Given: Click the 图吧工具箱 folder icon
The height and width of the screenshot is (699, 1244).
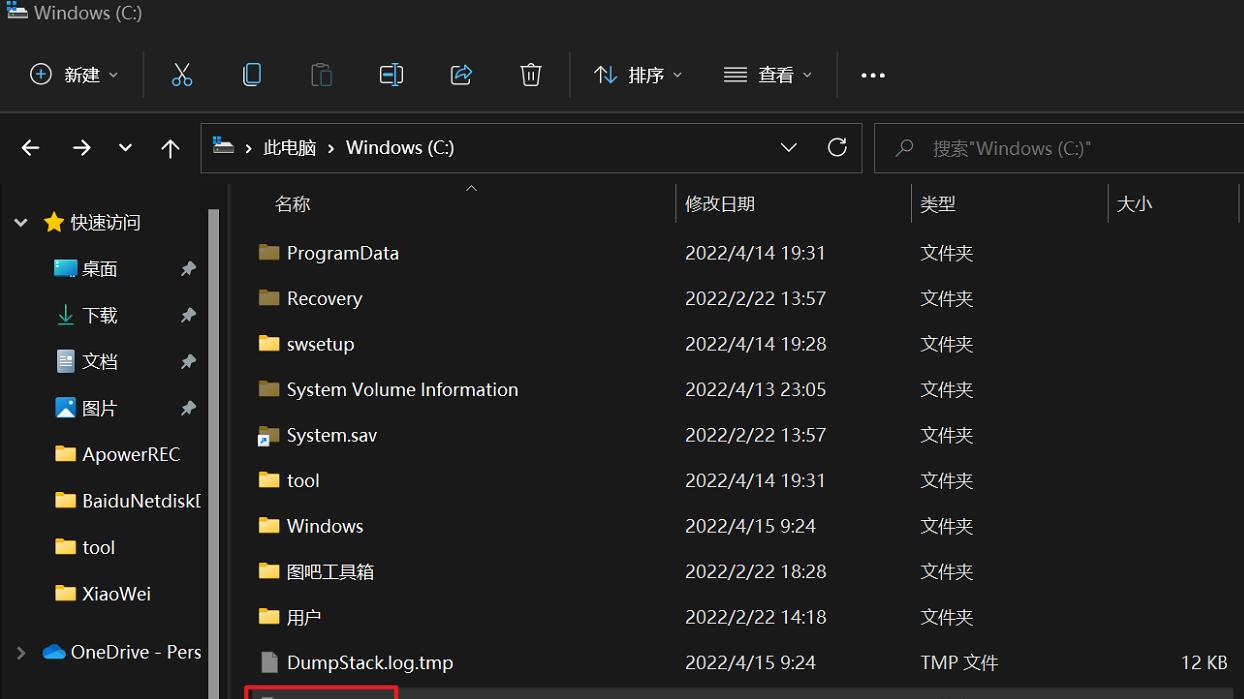Looking at the screenshot, I should (268, 571).
